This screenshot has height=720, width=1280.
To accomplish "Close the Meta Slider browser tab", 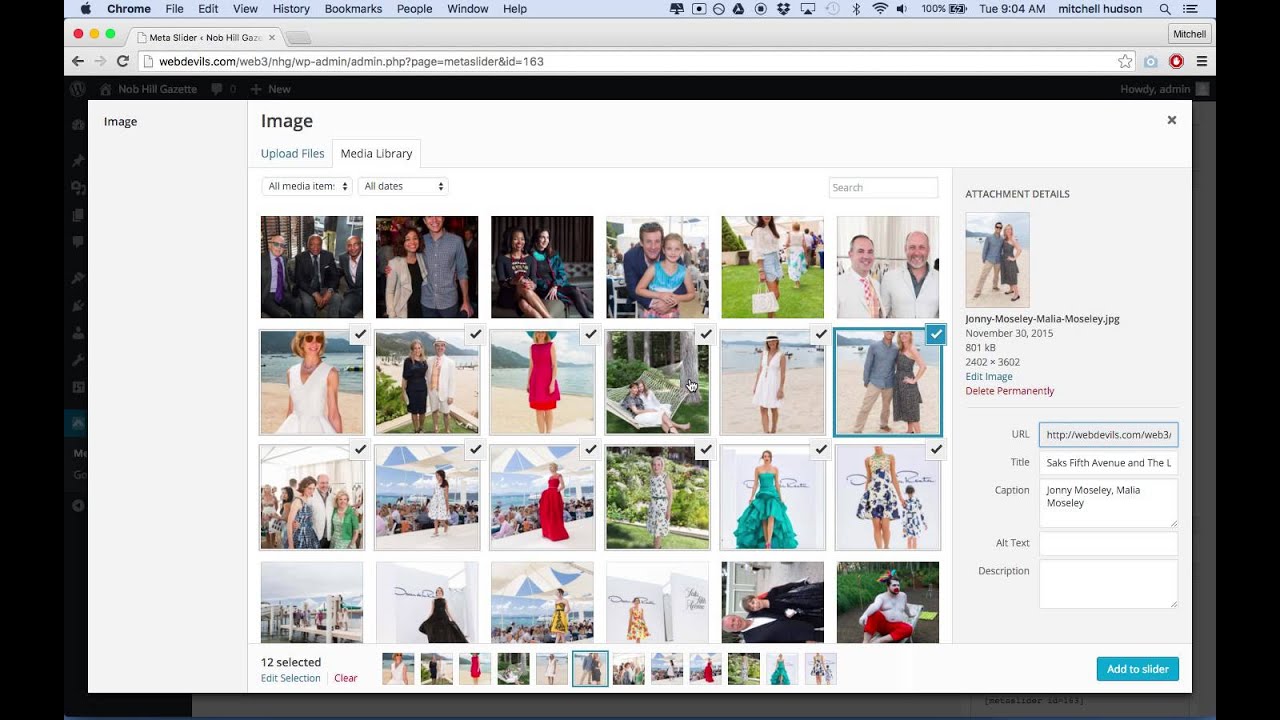I will 272,37.
